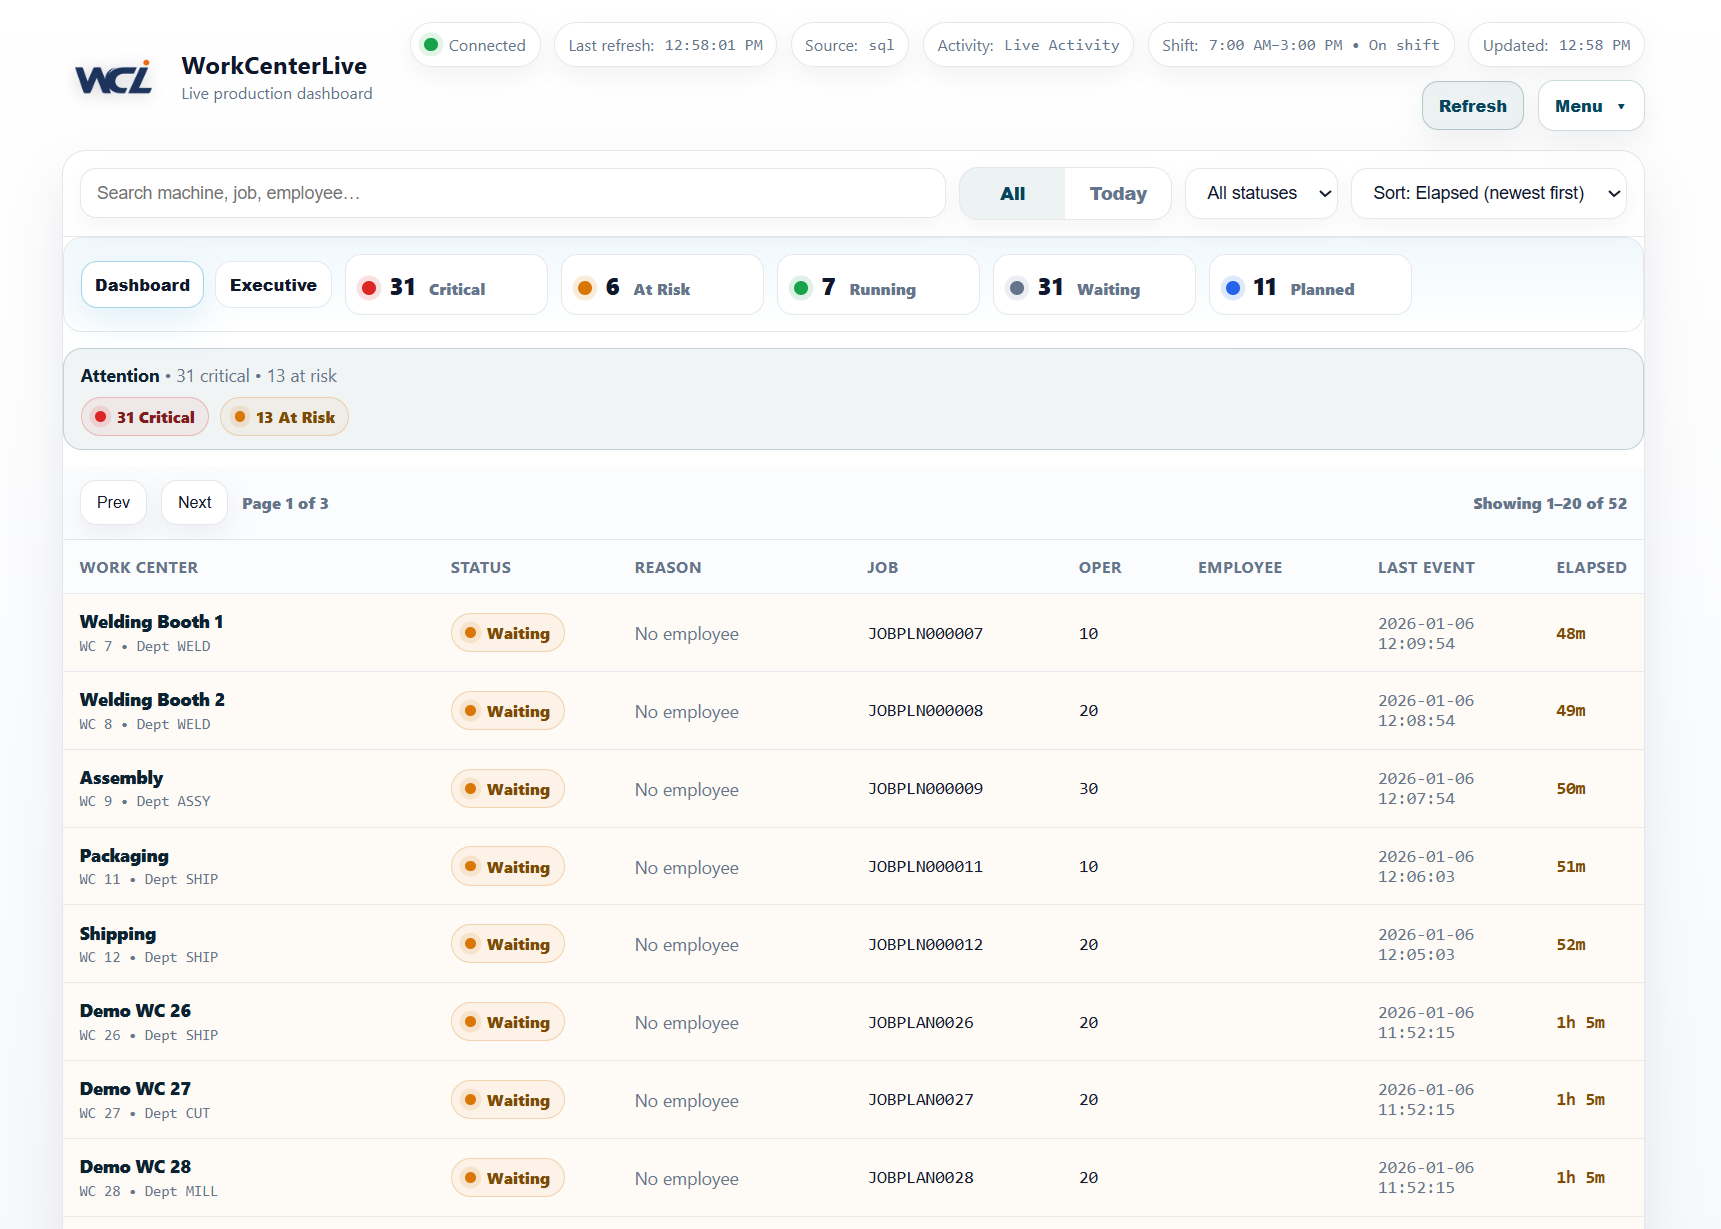Click the blue dot on the Planned counter
This screenshot has height=1229, width=1721.
pyautogui.click(x=1233, y=286)
